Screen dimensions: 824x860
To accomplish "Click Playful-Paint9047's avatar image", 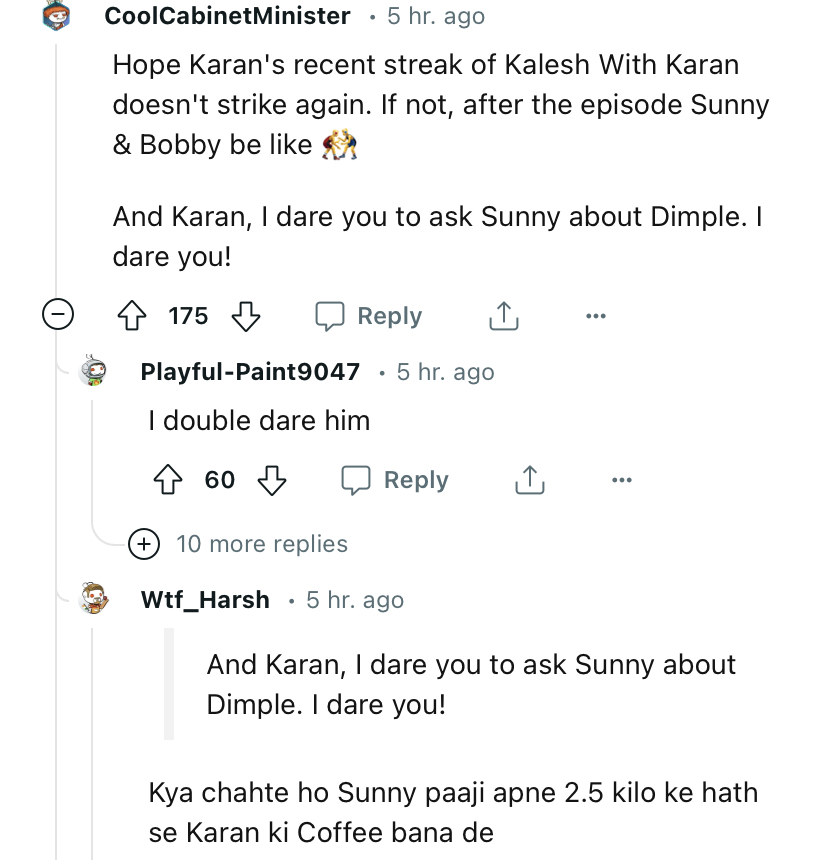I will 94,372.
